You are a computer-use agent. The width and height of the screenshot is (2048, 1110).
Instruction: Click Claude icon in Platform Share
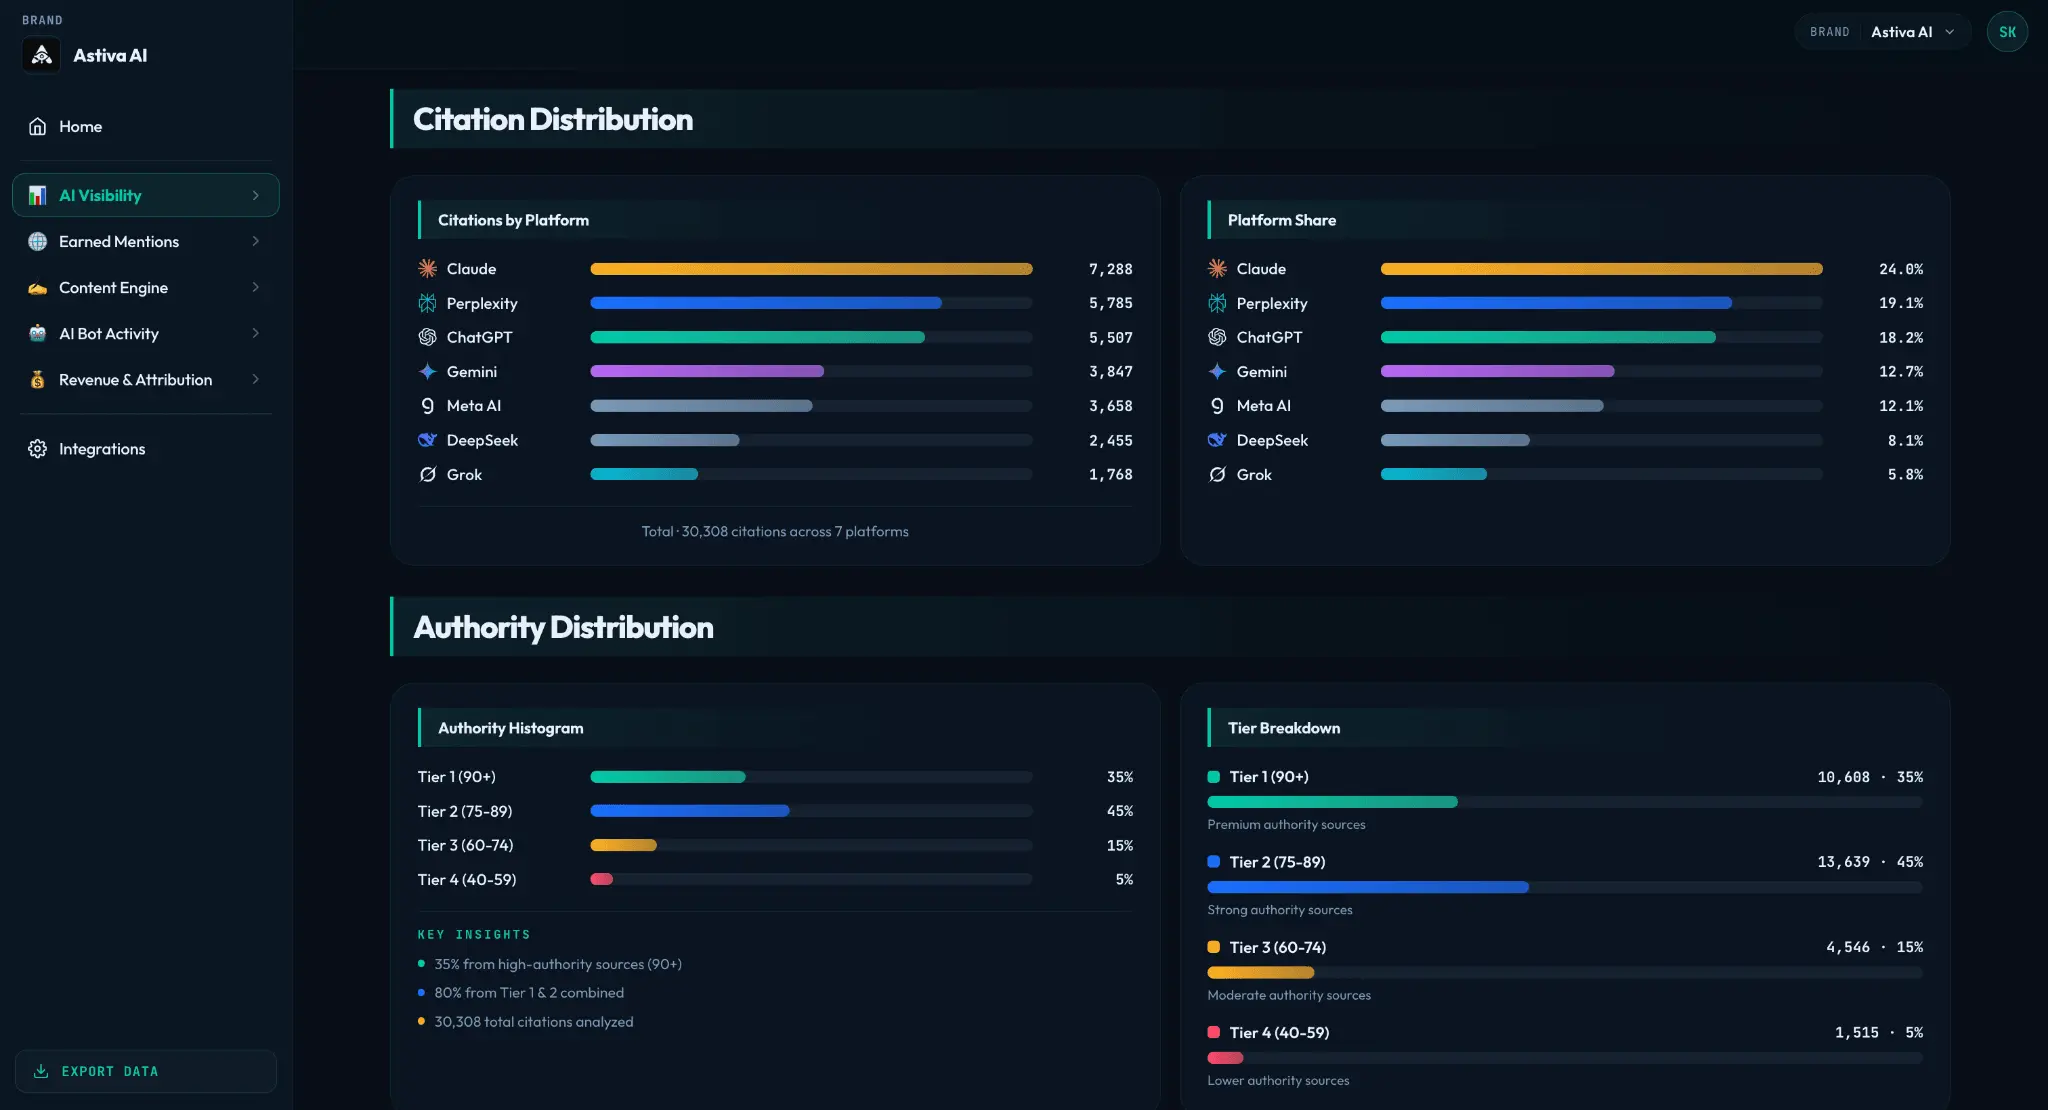tap(1217, 268)
